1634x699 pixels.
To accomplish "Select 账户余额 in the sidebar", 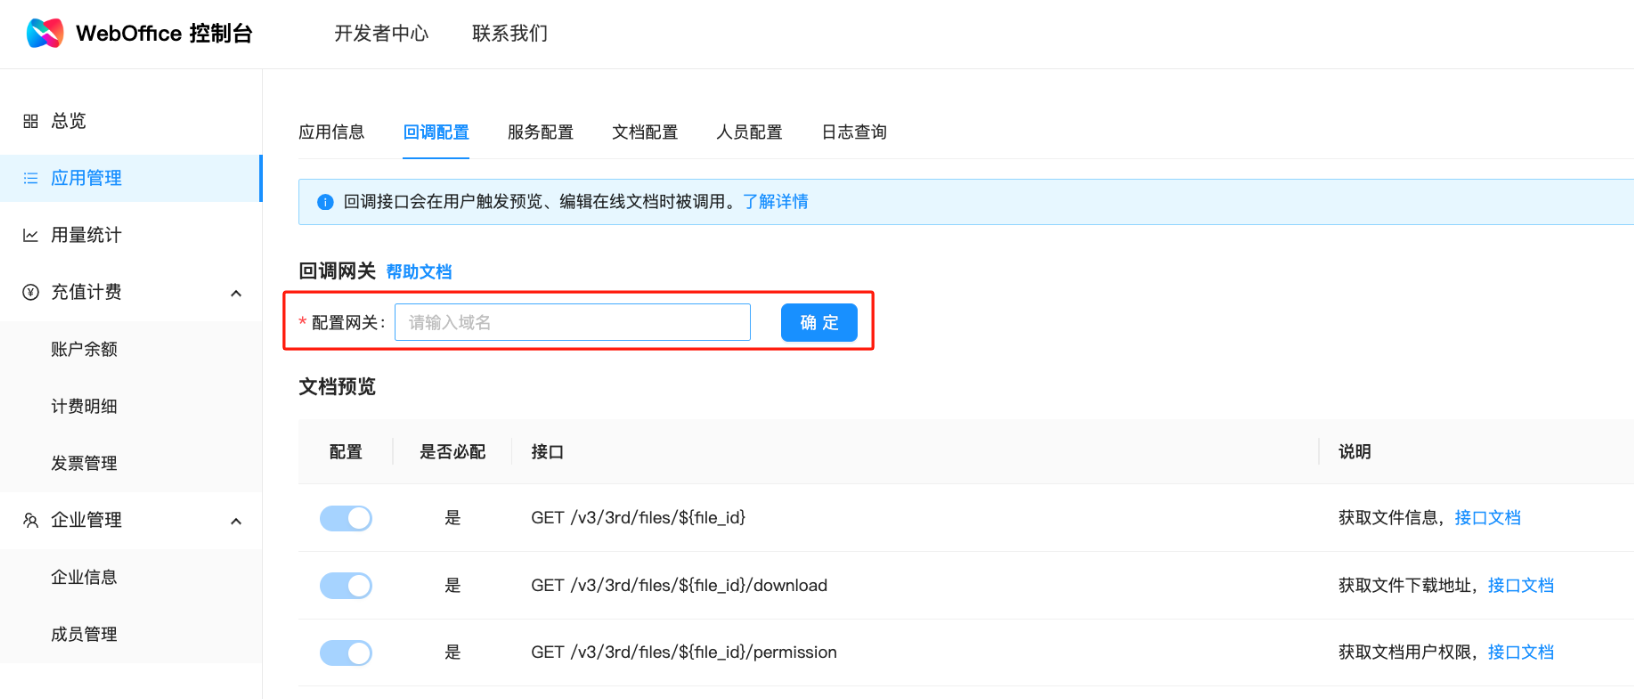I will coord(84,349).
